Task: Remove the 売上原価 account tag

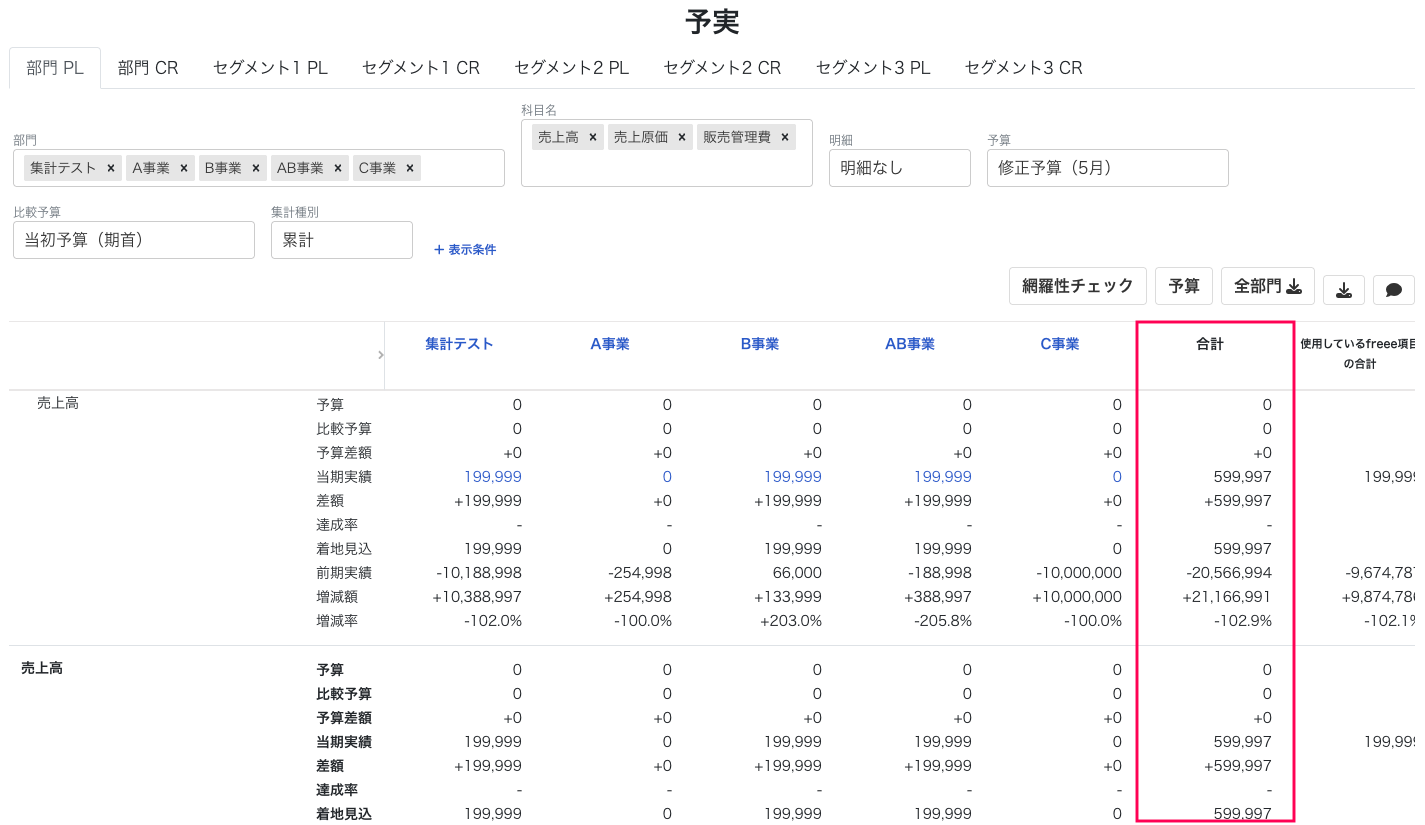Action: pos(682,137)
